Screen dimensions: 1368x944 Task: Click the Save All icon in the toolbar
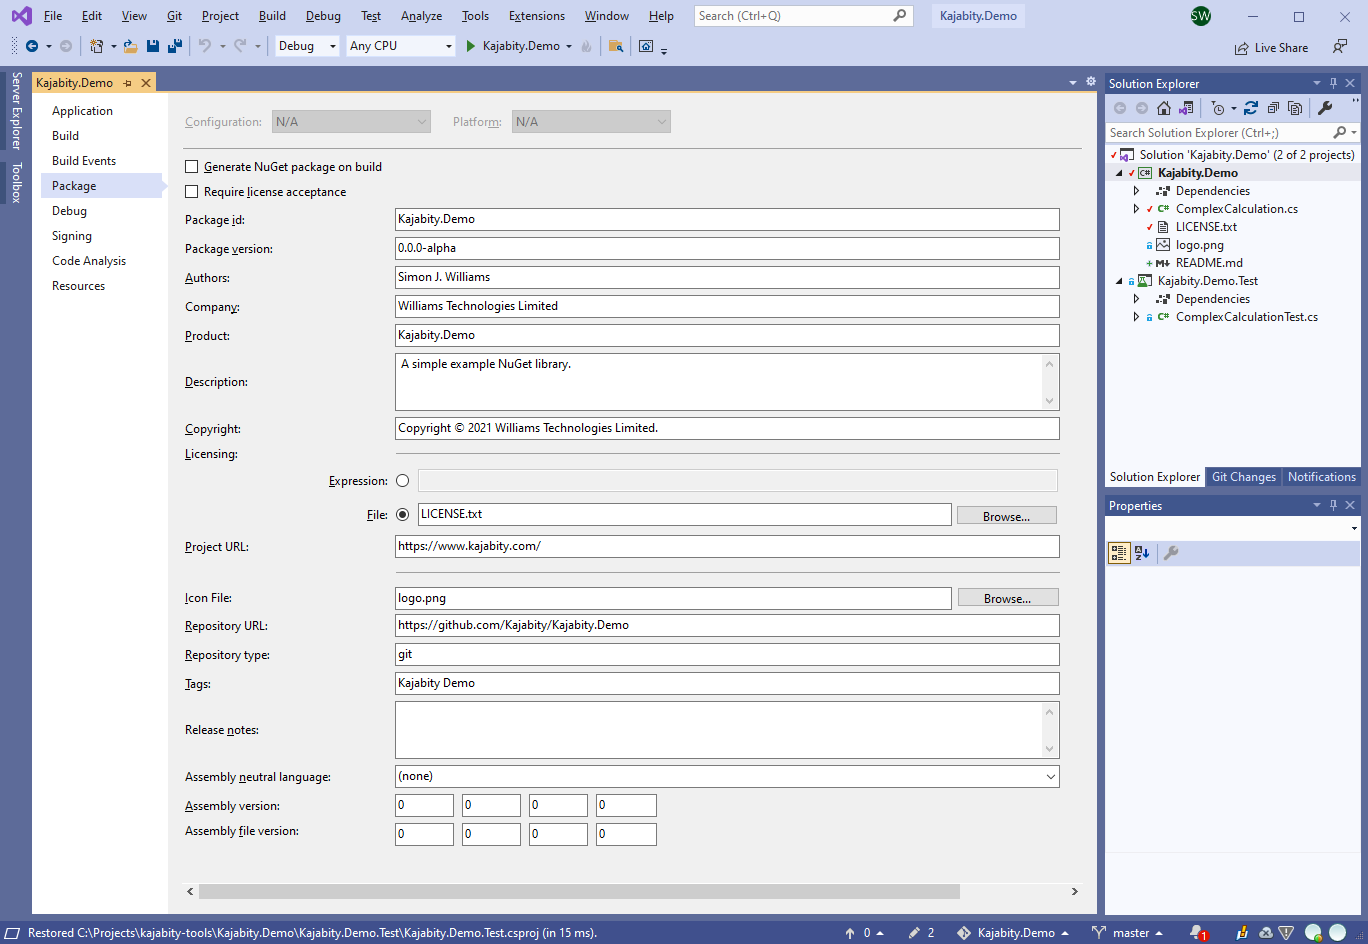coord(176,46)
